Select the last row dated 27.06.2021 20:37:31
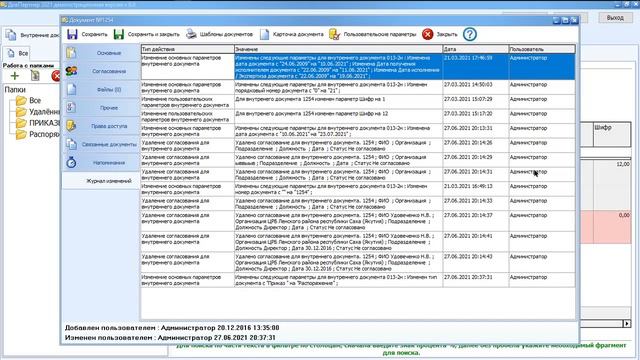The image size is (640, 360). coord(358,280)
